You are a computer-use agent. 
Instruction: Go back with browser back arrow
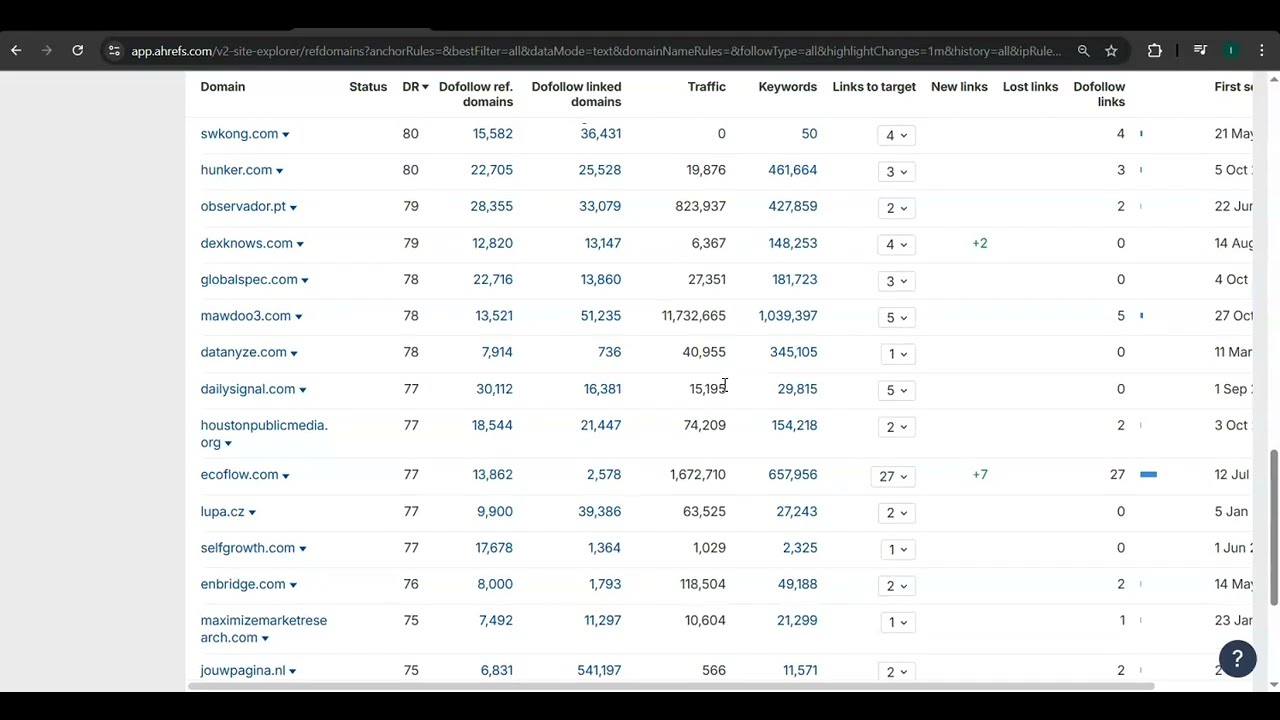coord(16,51)
